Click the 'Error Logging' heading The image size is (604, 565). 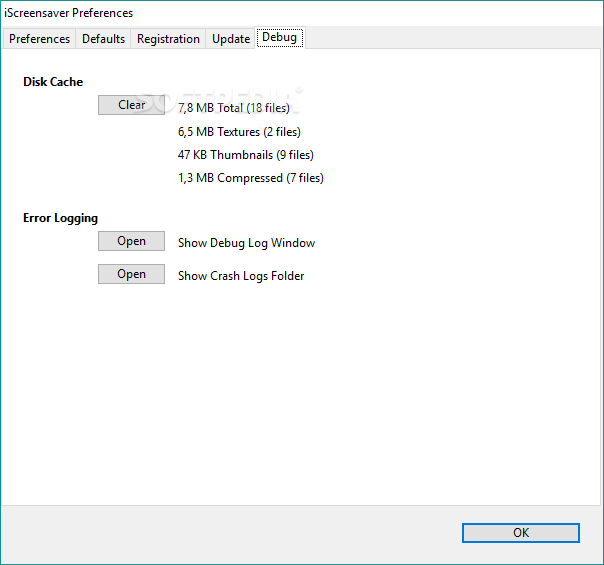[x=60, y=218]
